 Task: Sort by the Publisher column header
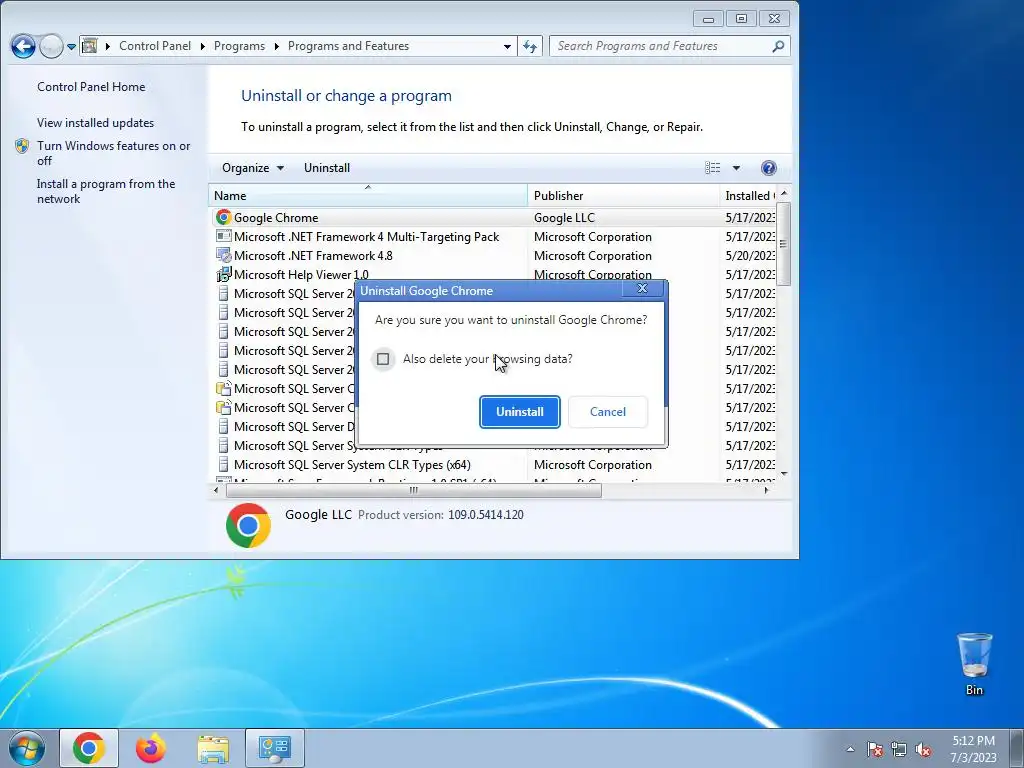click(x=623, y=195)
